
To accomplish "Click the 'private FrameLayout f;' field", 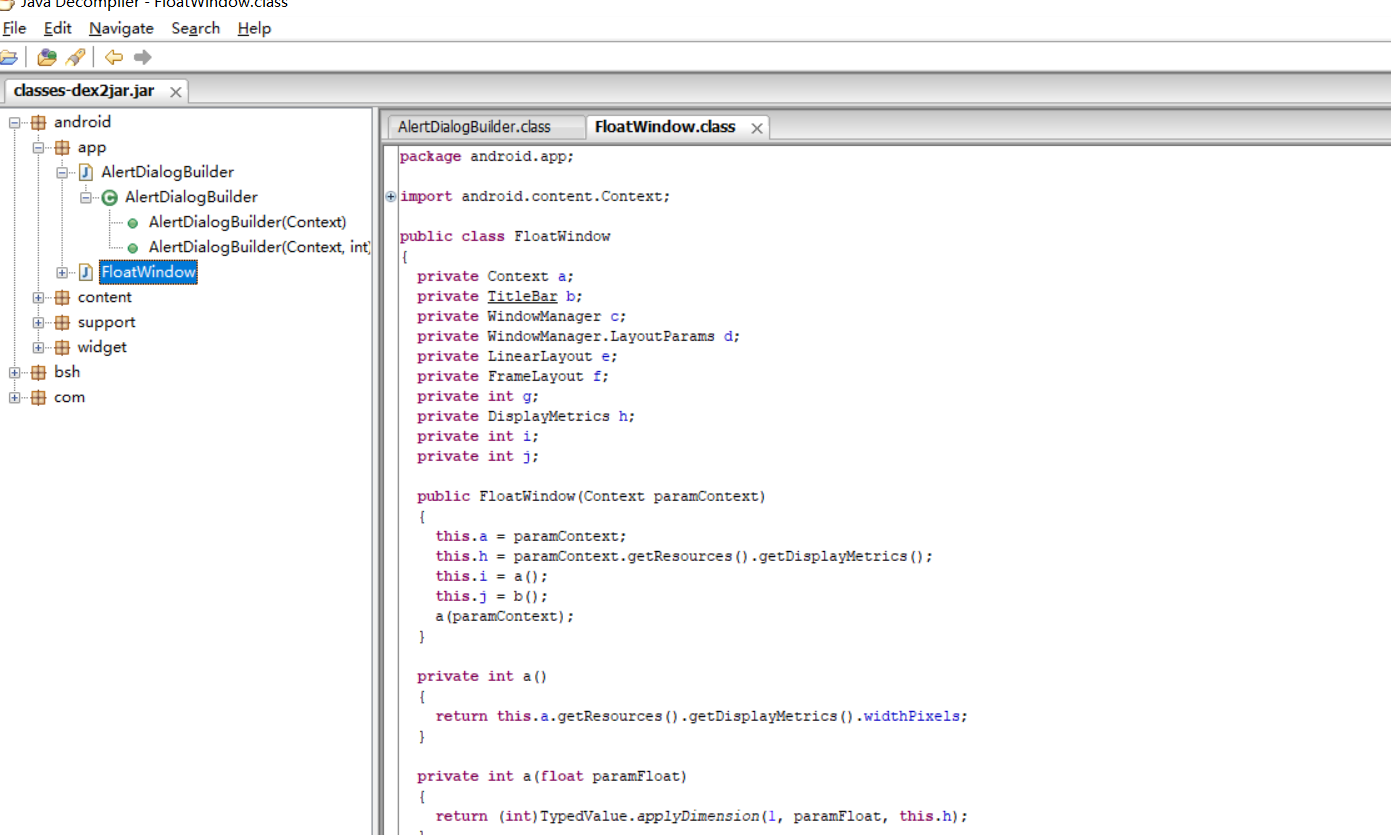I will (513, 376).
